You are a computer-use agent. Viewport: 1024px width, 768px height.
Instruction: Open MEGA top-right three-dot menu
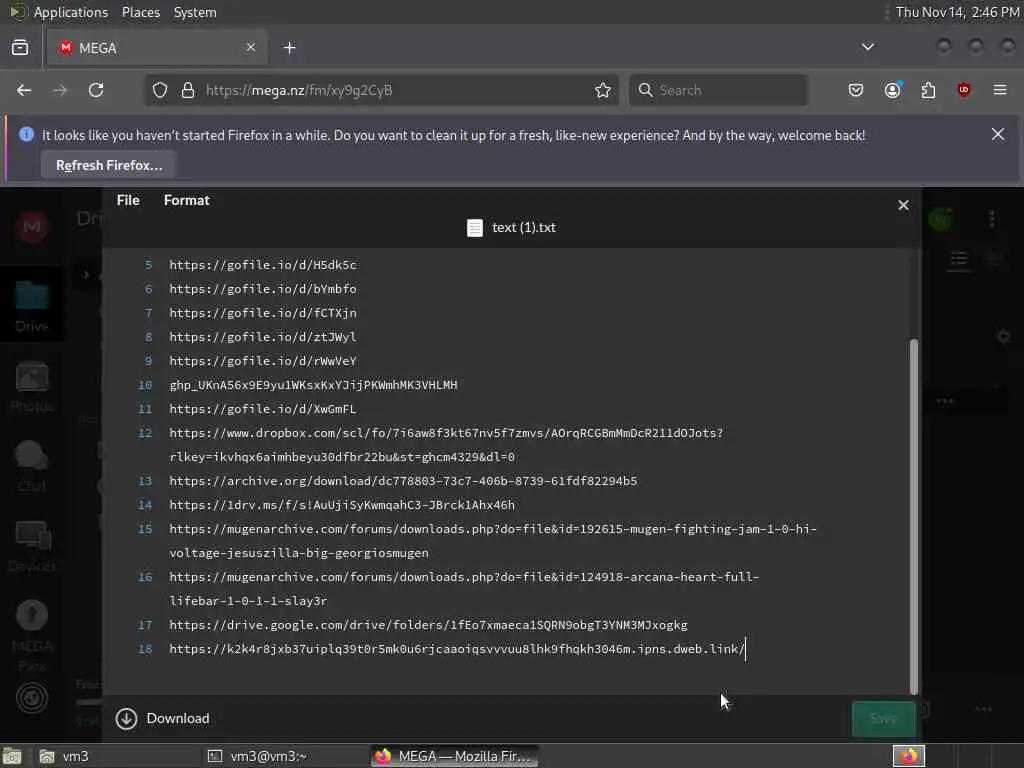[x=992, y=219]
